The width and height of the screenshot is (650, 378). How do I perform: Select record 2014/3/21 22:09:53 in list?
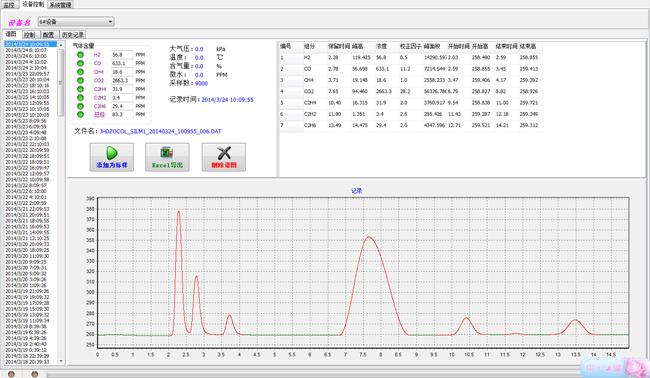coord(31,209)
